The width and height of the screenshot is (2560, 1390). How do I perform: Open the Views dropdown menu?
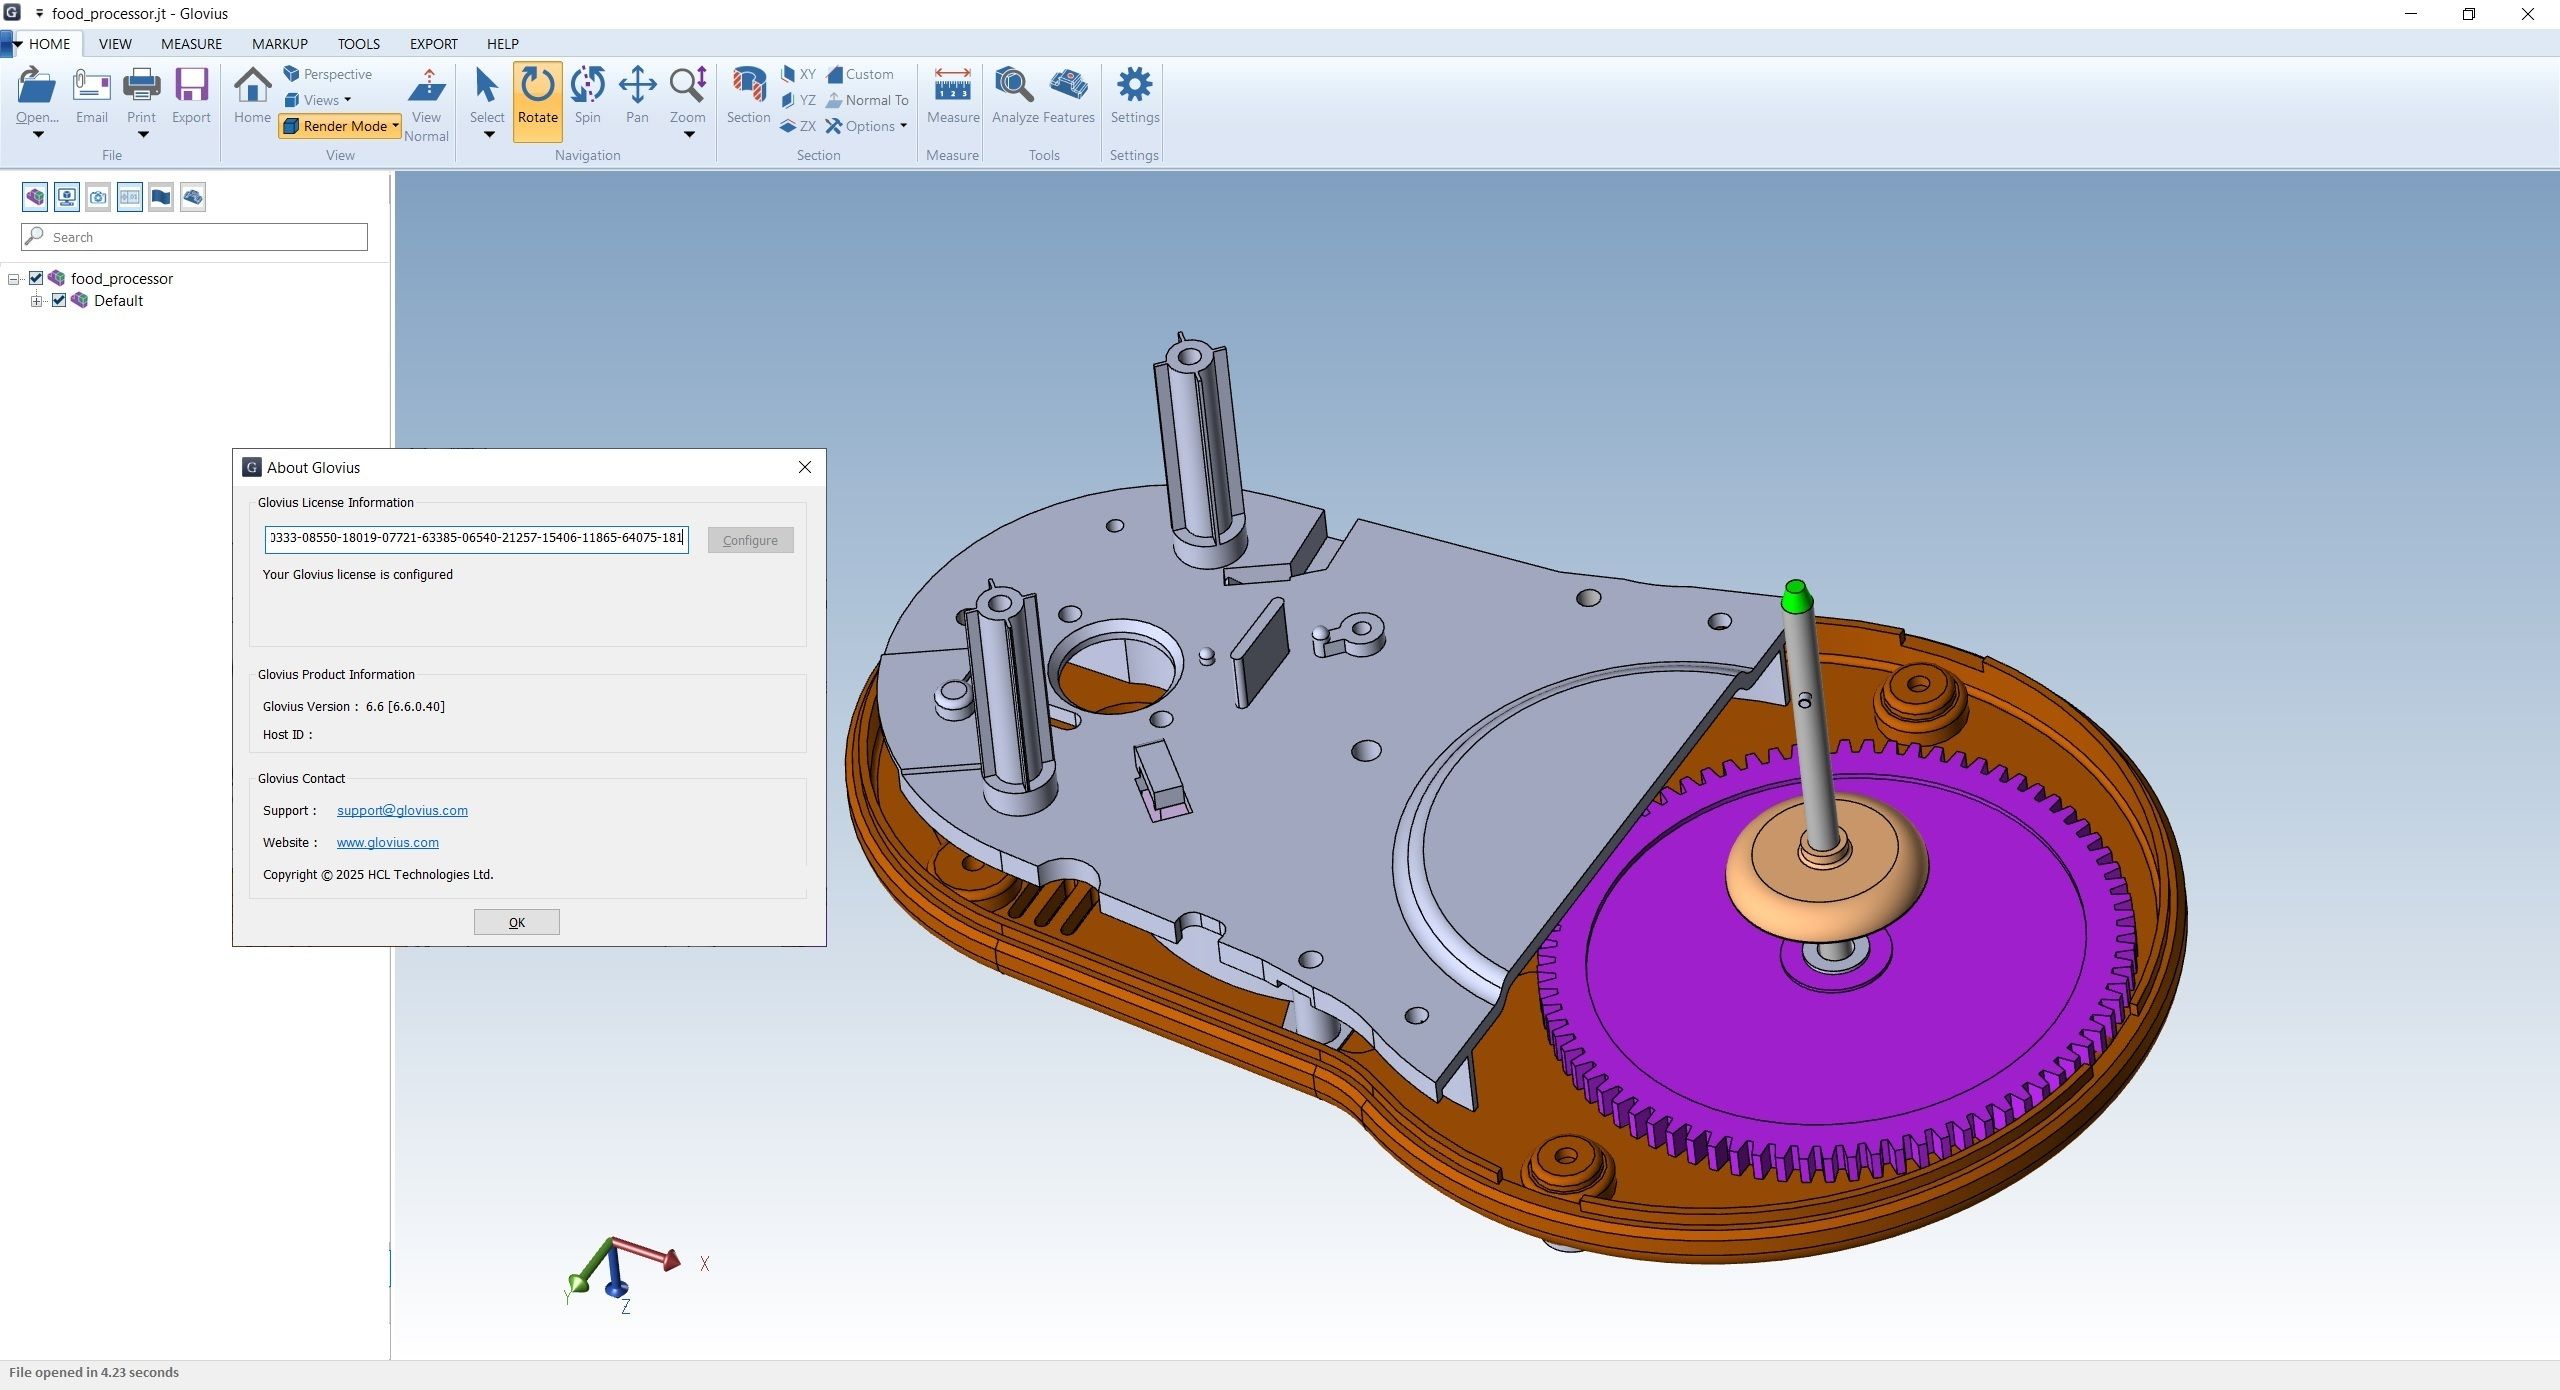[x=319, y=100]
